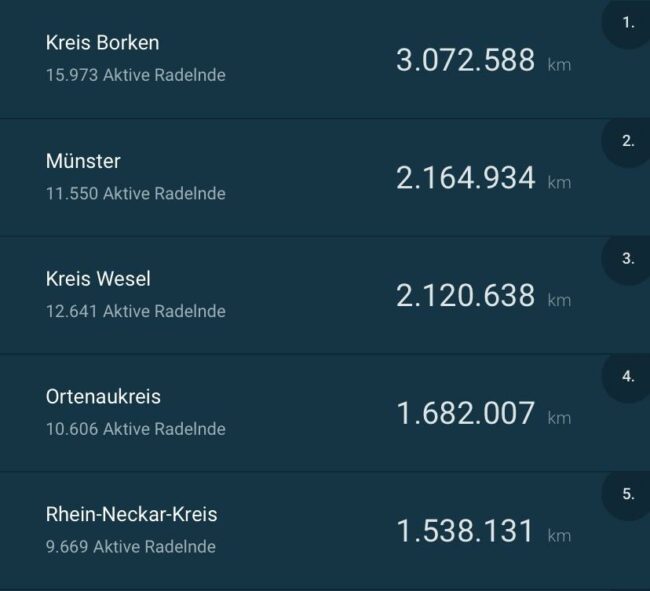
Task: Click the 12.641 Aktive Radelnde text
Action: pyautogui.click(x=135, y=311)
